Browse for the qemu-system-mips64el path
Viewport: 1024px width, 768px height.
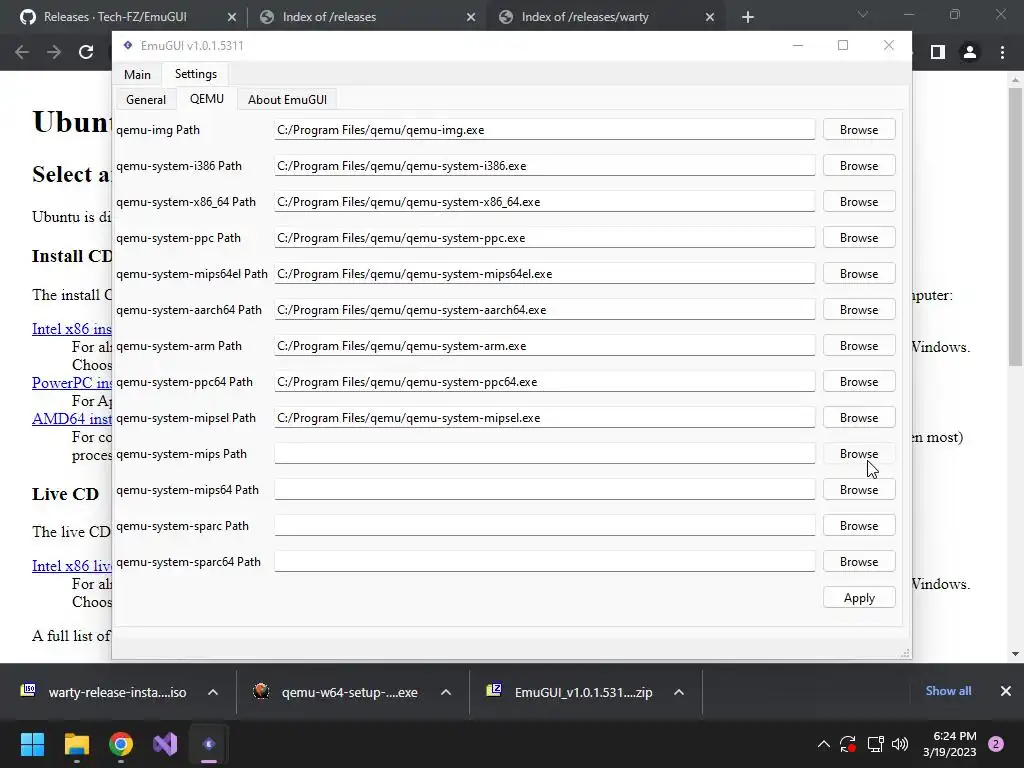click(859, 274)
